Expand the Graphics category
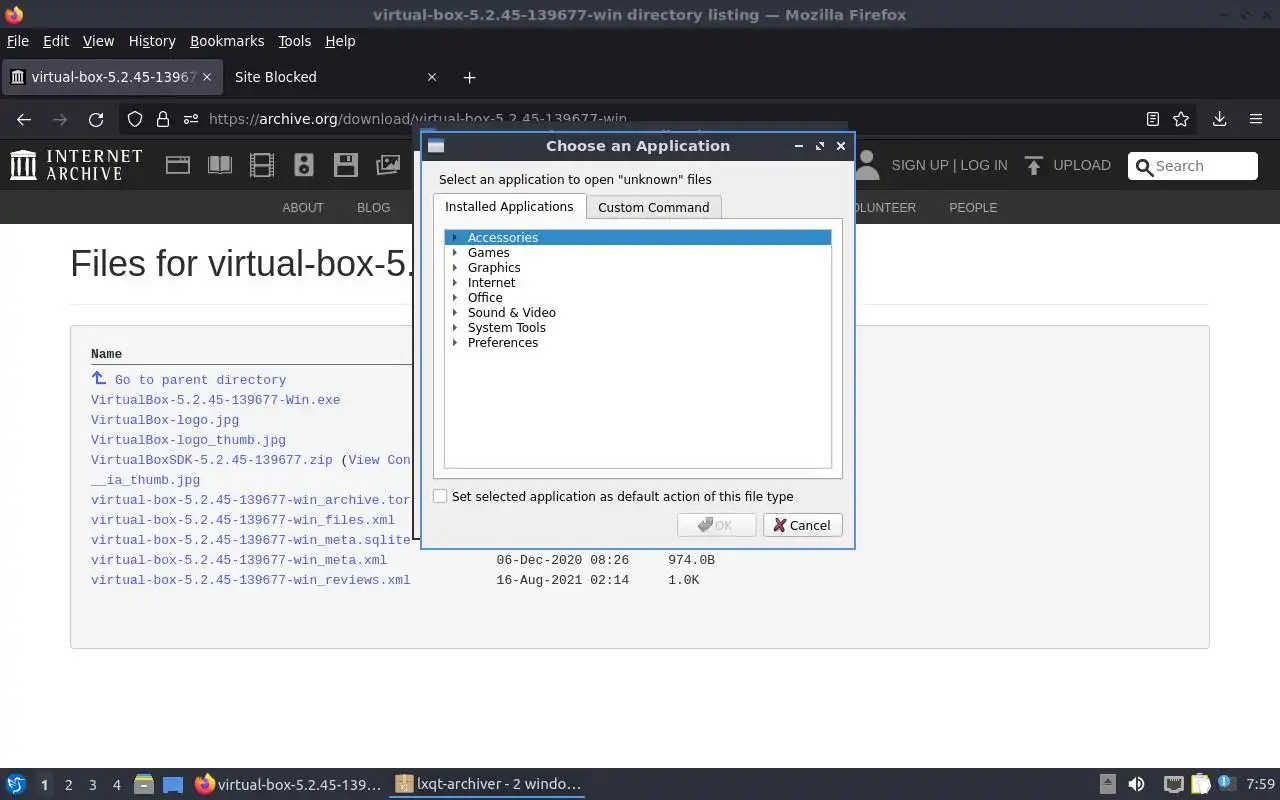Screen dimensions: 1280x800 [x=454, y=267]
